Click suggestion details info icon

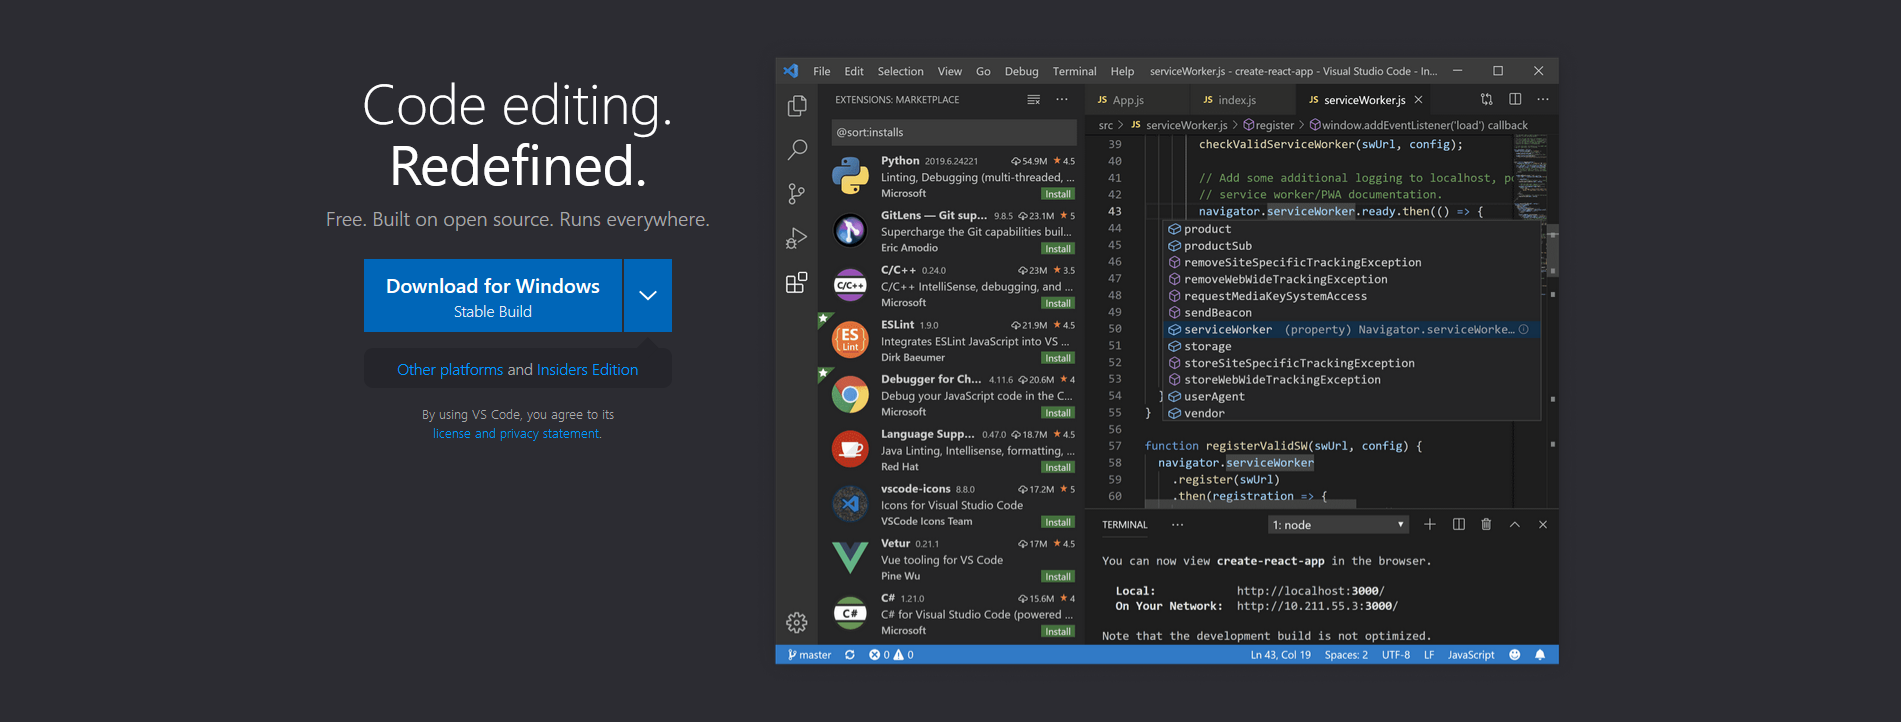(1524, 329)
